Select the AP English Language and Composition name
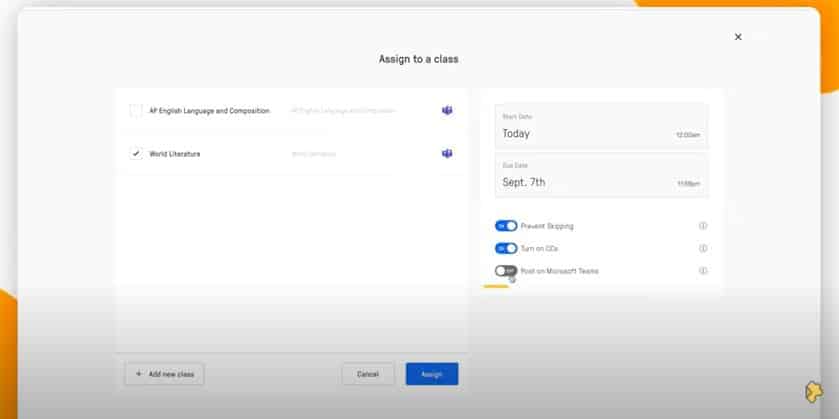Screen dimensions: 839x419 [209, 111]
